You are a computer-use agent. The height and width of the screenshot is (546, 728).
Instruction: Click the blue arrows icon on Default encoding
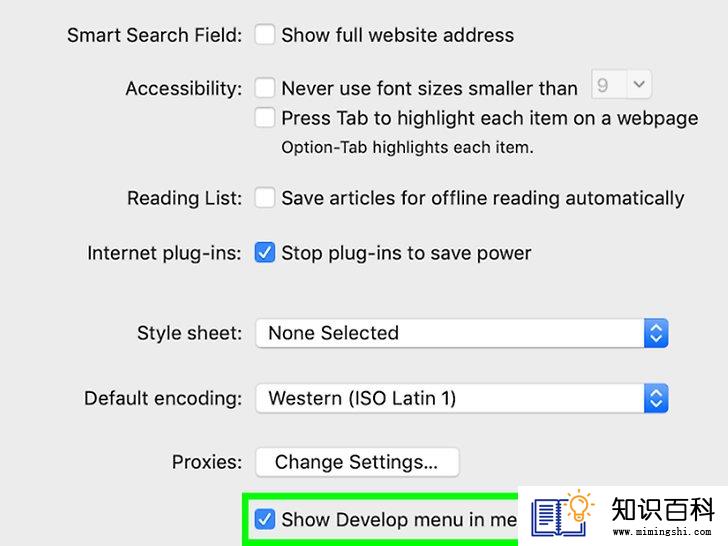(x=656, y=398)
